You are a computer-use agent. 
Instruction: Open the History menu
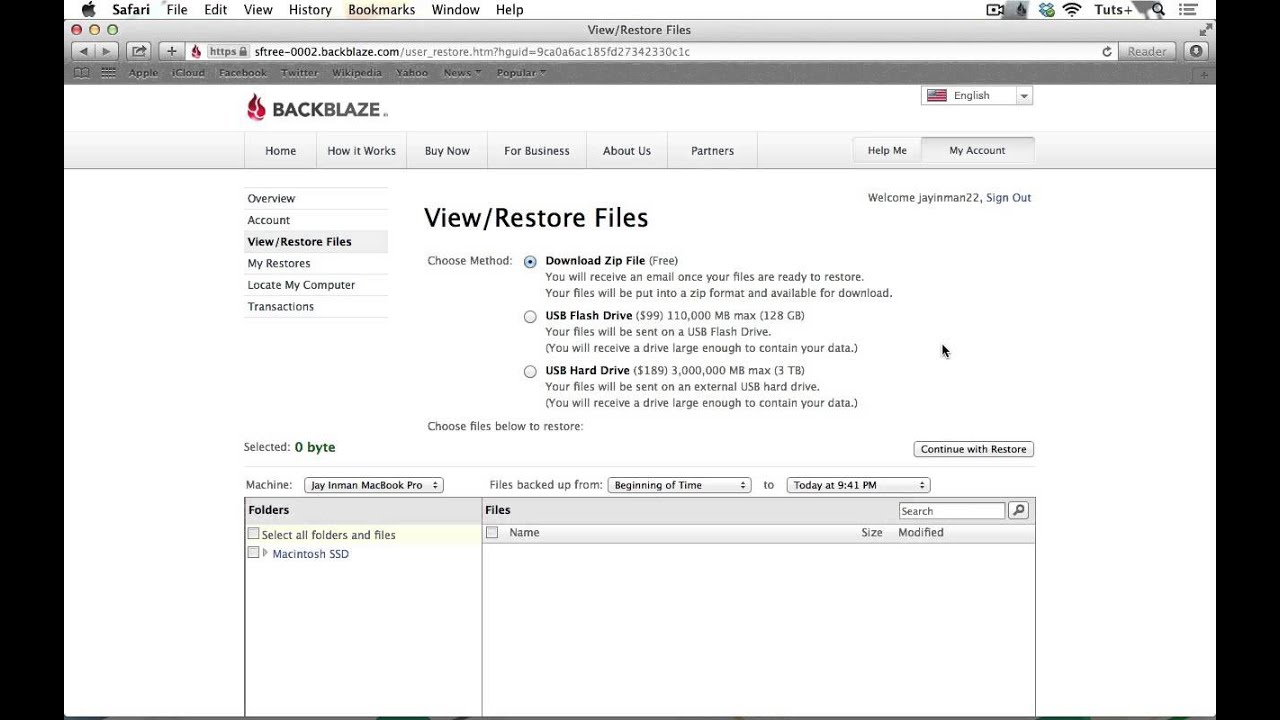tap(310, 9)
